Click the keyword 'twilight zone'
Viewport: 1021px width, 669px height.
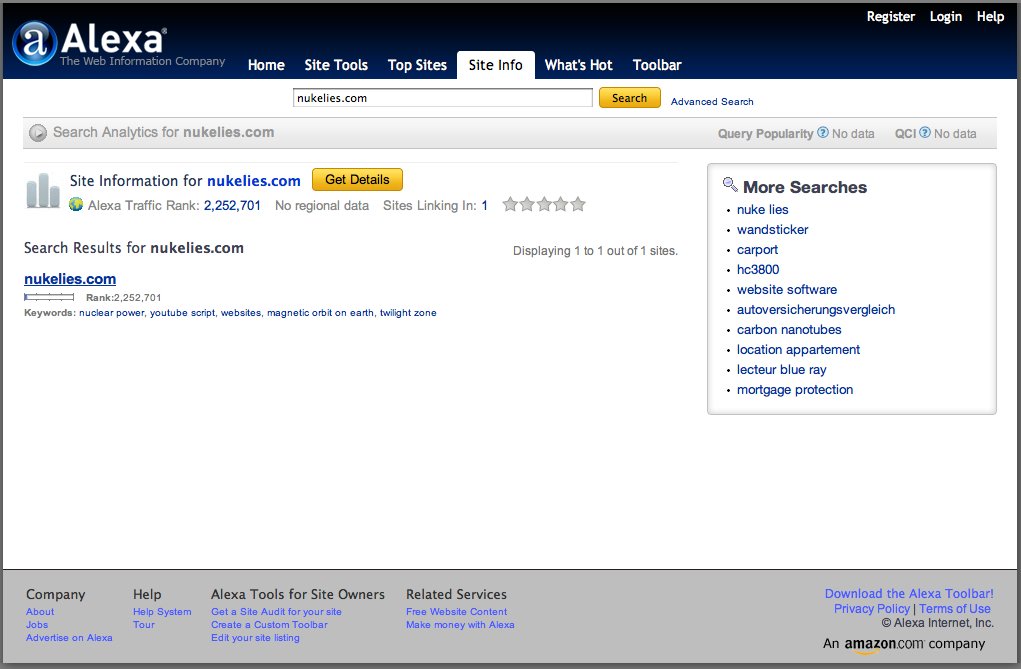408,313
